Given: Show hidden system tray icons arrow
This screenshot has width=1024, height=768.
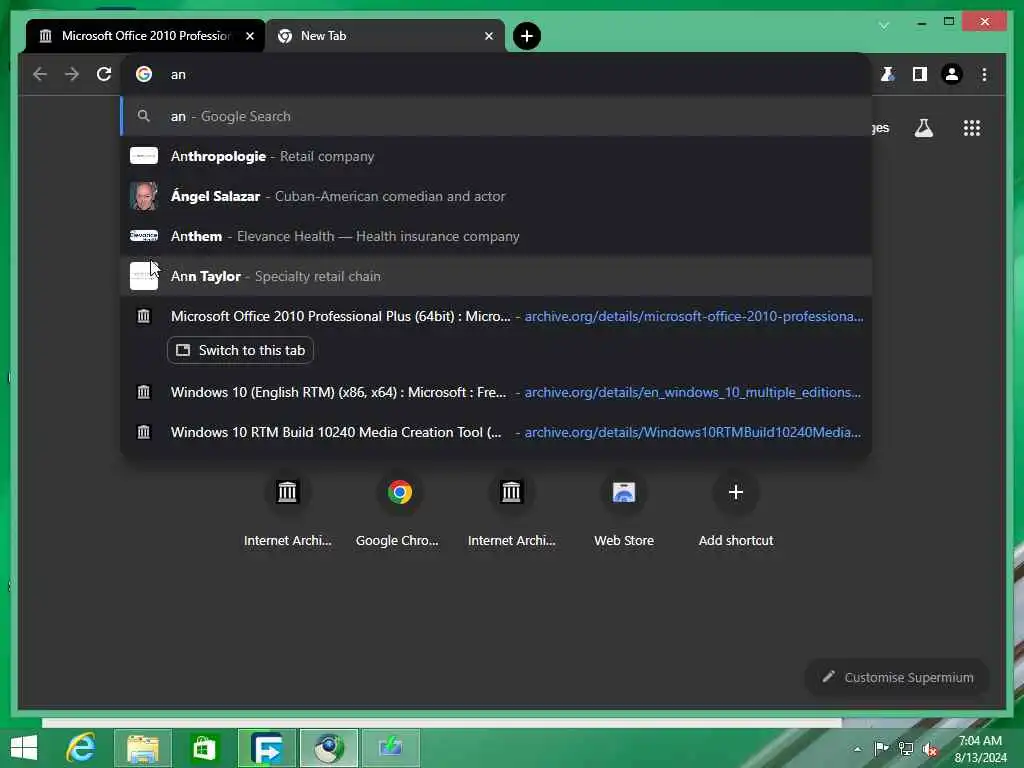Looking at the screenshot, I should click(857, 749).
